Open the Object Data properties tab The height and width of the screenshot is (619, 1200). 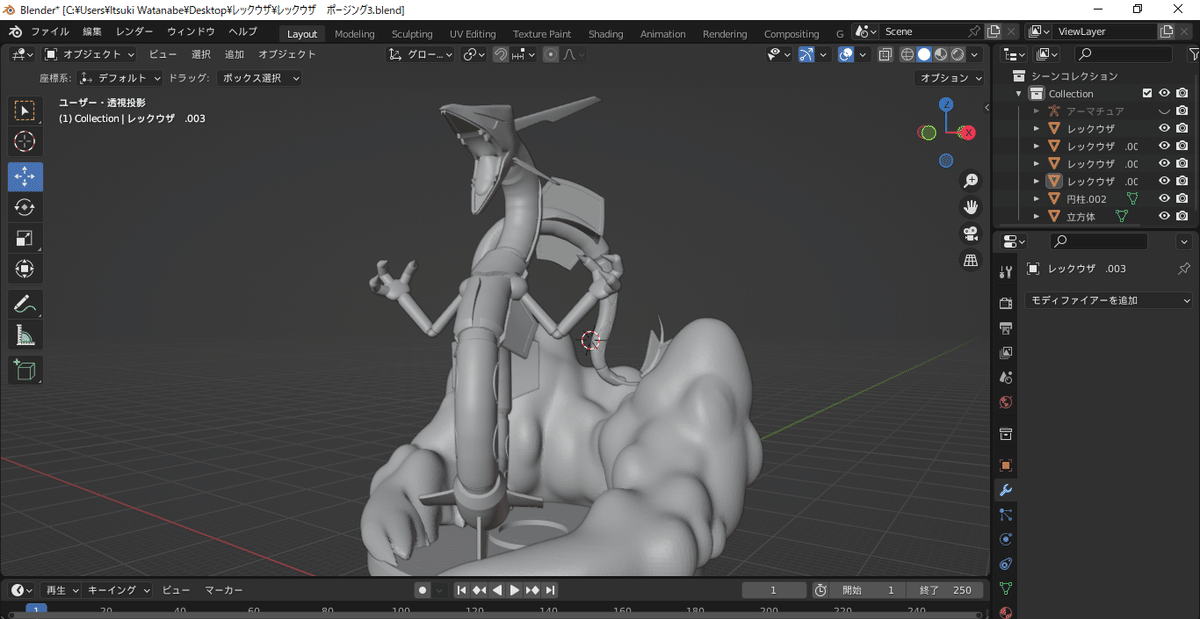coord(1006,588)
